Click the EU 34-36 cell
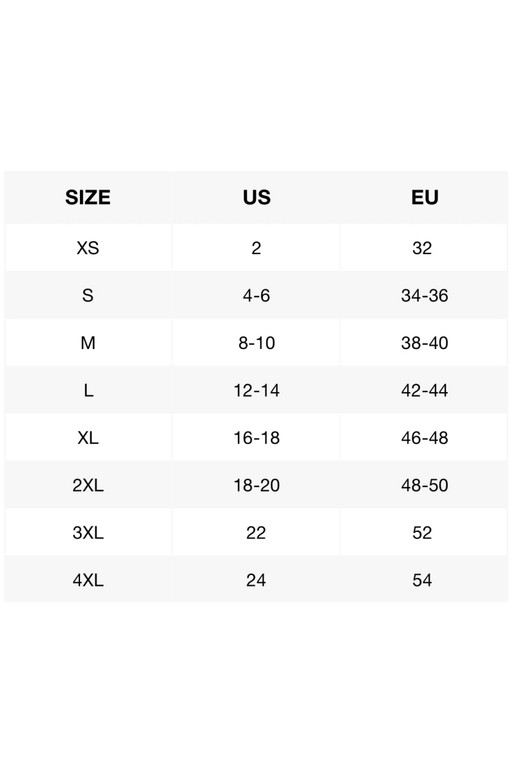The height and width of the screenshot is (770, 513). 425,296
